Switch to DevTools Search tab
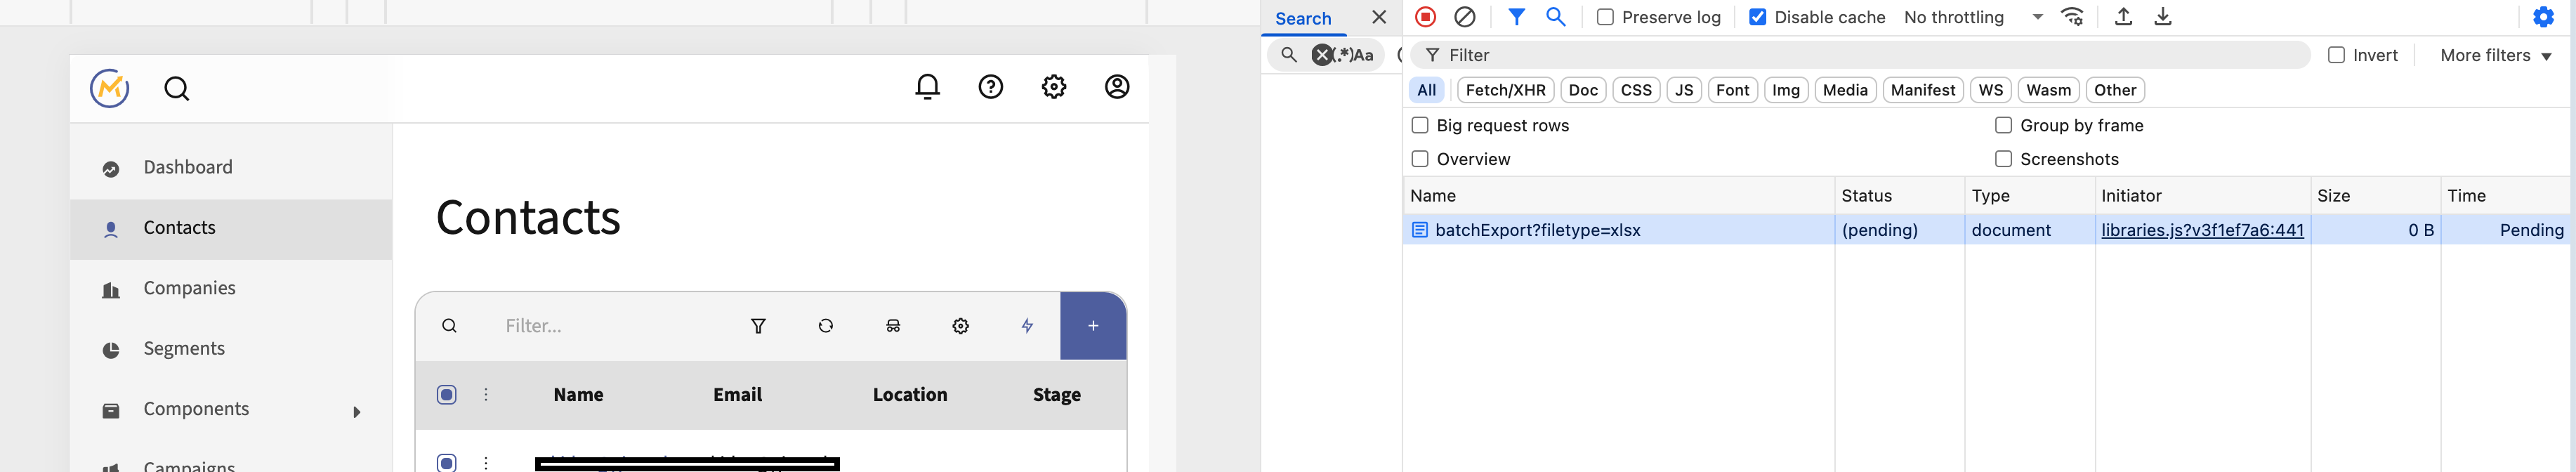 1303,18
